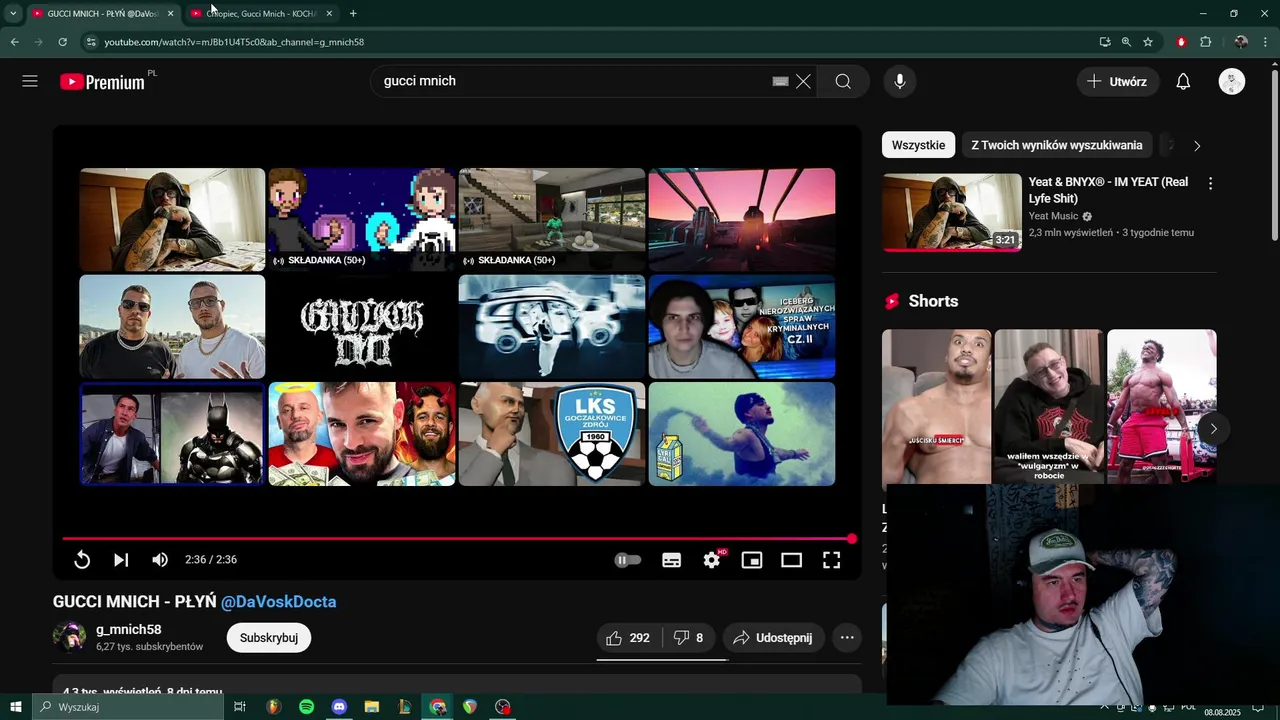The height and width of the screenshot is (720, 1280).
Task: Open player settings gear
Action: tap(712, 560)
